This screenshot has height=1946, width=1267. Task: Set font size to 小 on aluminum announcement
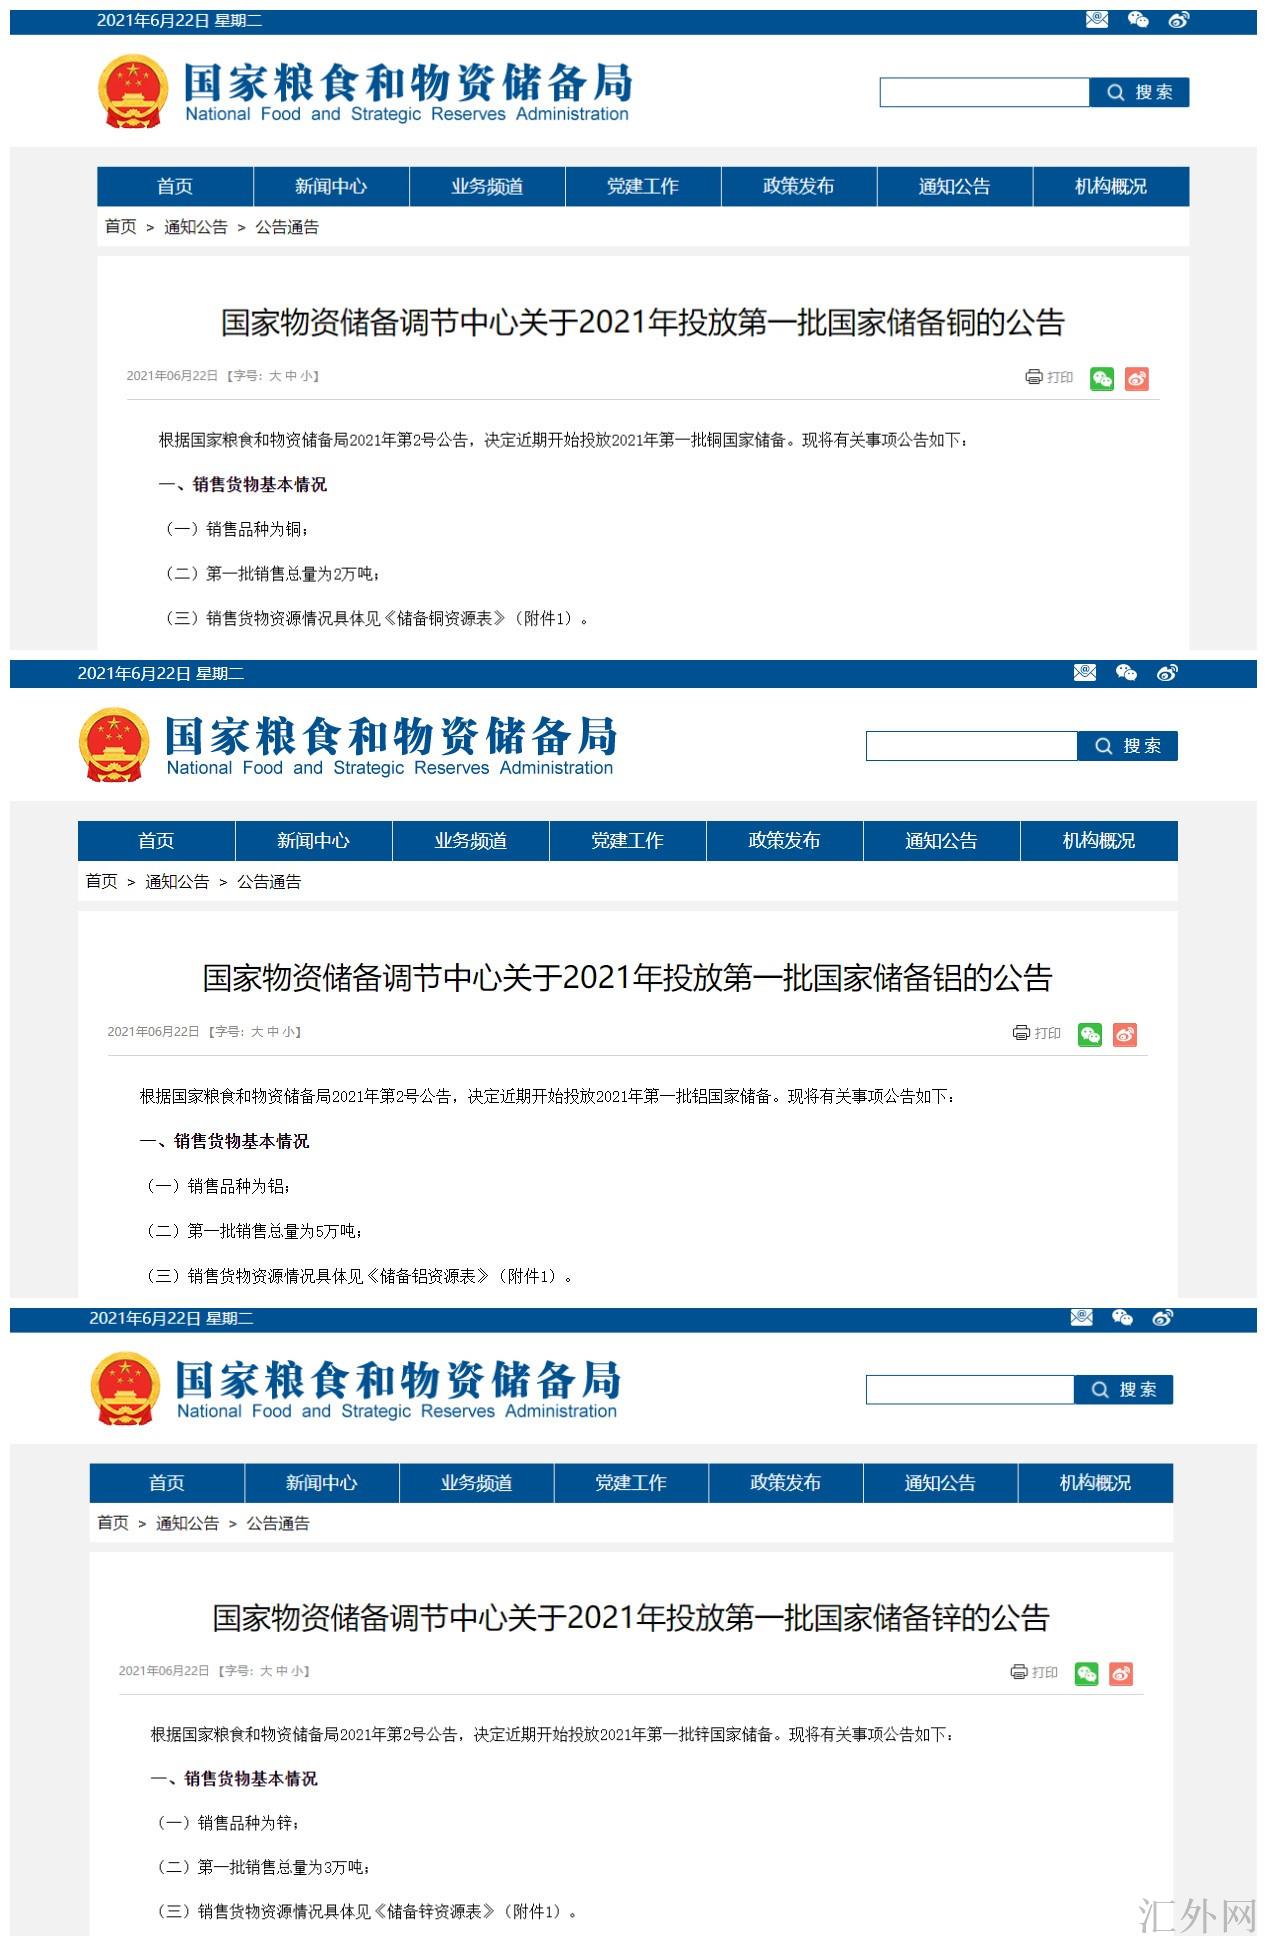[290, 1032]
